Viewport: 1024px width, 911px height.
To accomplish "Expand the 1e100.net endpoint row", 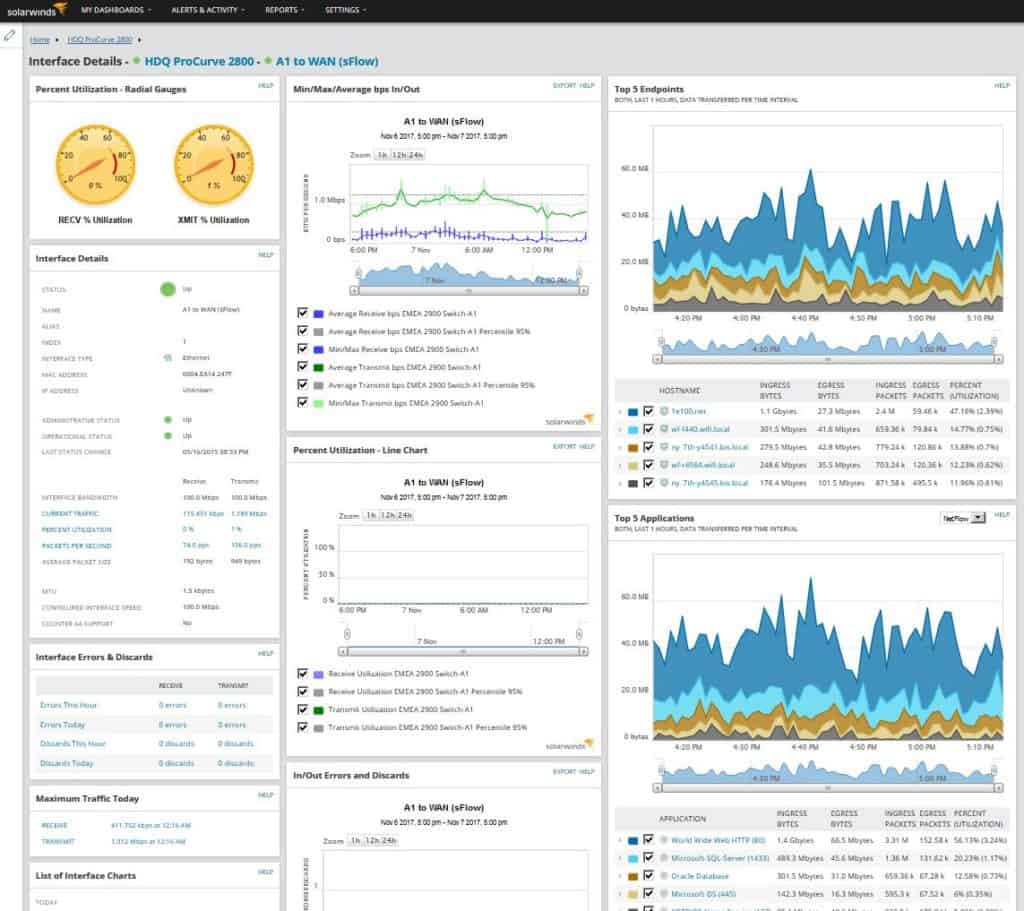I will [620, 411].
